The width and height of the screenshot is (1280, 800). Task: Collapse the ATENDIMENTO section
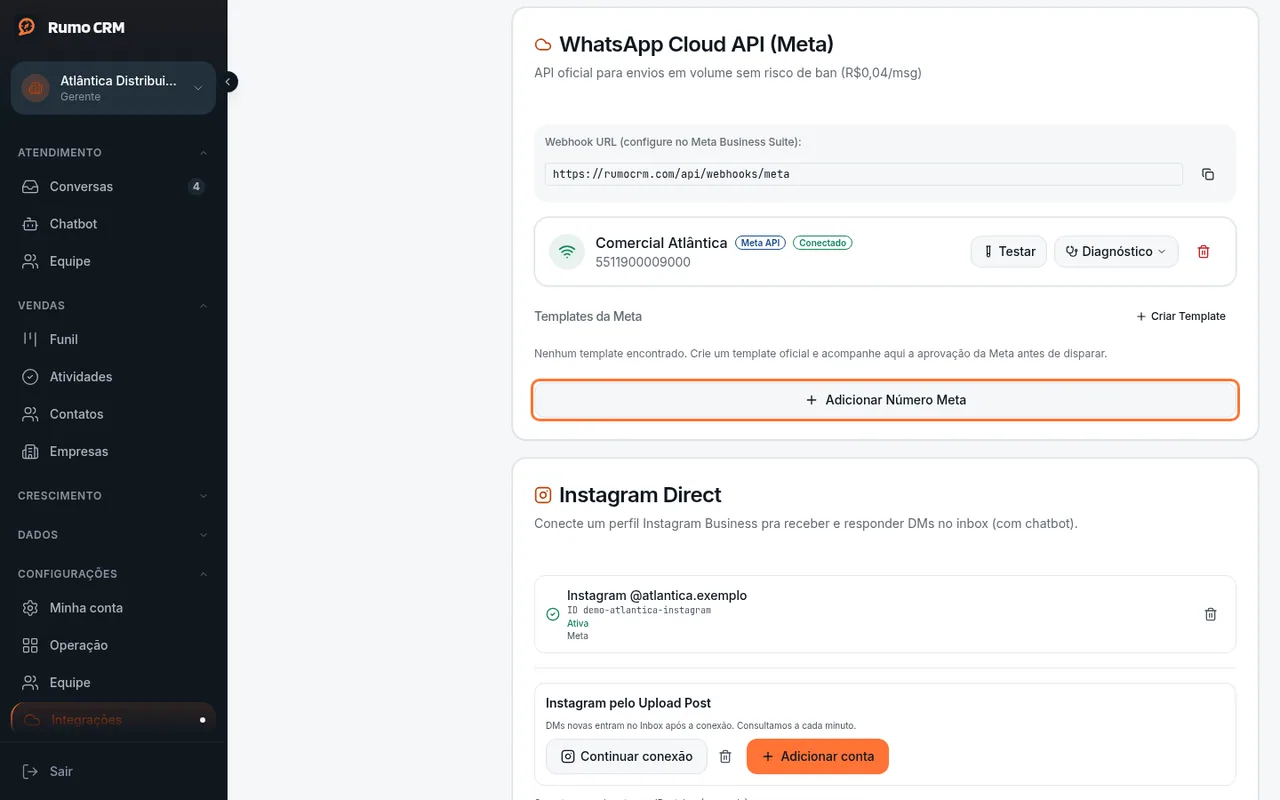(113, 153)
